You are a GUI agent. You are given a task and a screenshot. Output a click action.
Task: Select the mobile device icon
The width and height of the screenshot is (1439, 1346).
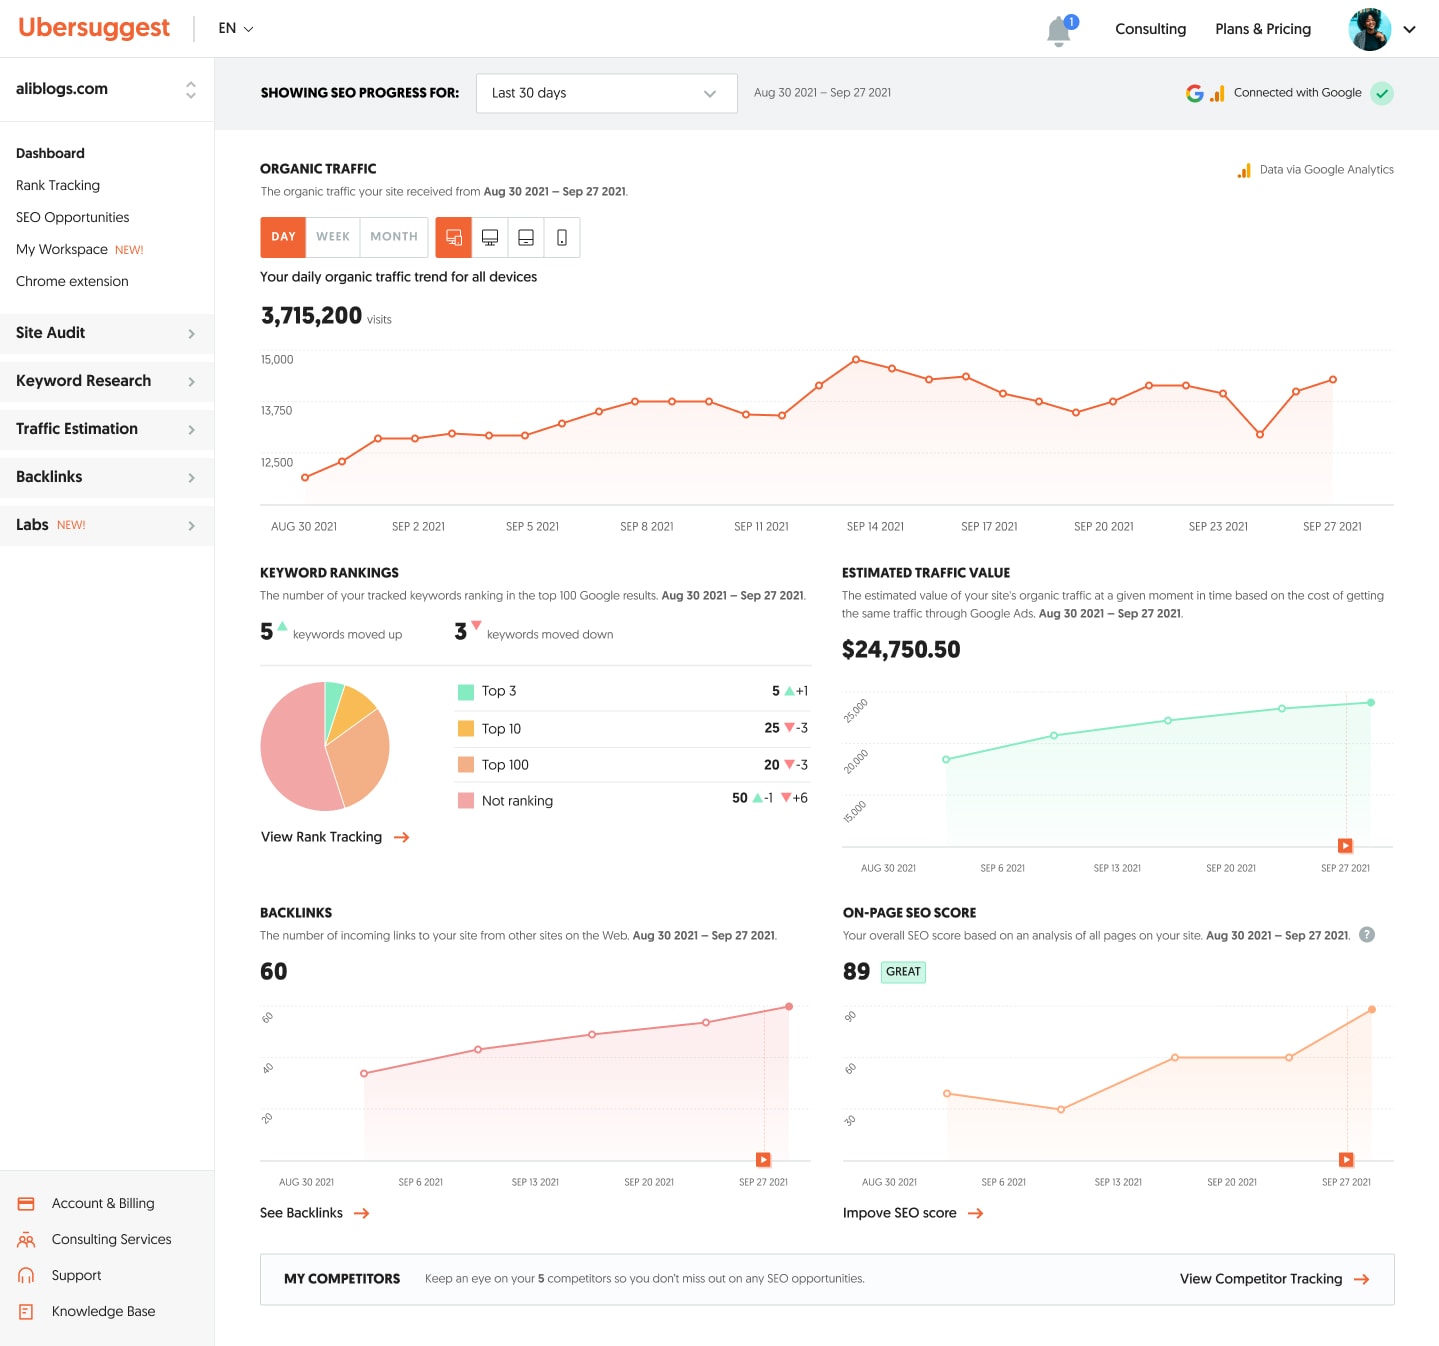tap(562, 238)
